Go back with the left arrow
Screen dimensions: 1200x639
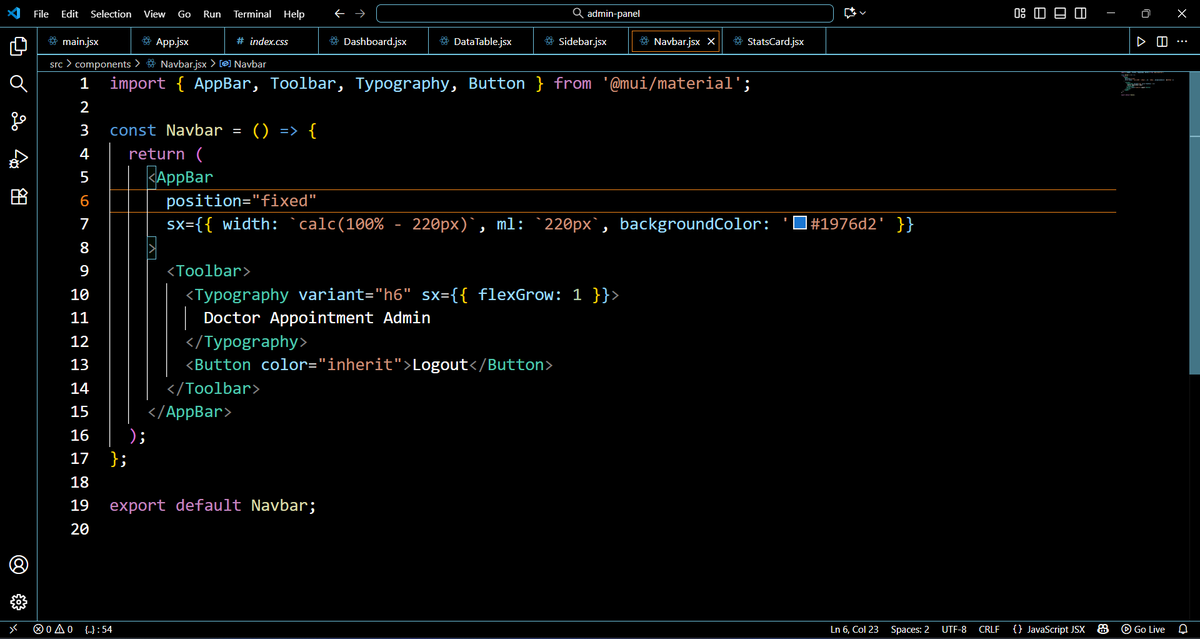(340, 14)
